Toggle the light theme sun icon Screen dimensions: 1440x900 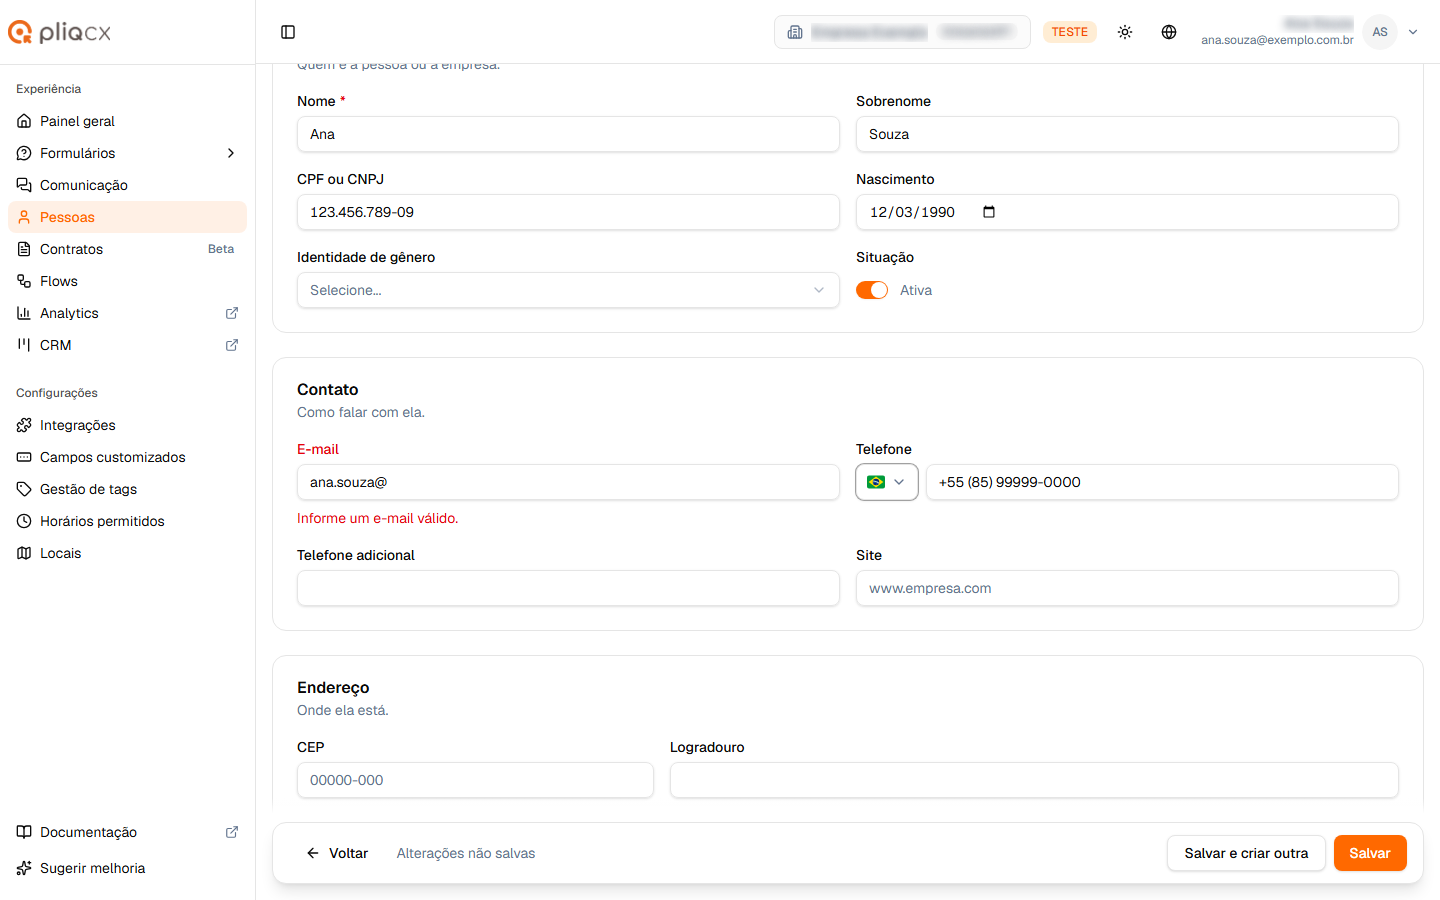[x=1125, y=32]
